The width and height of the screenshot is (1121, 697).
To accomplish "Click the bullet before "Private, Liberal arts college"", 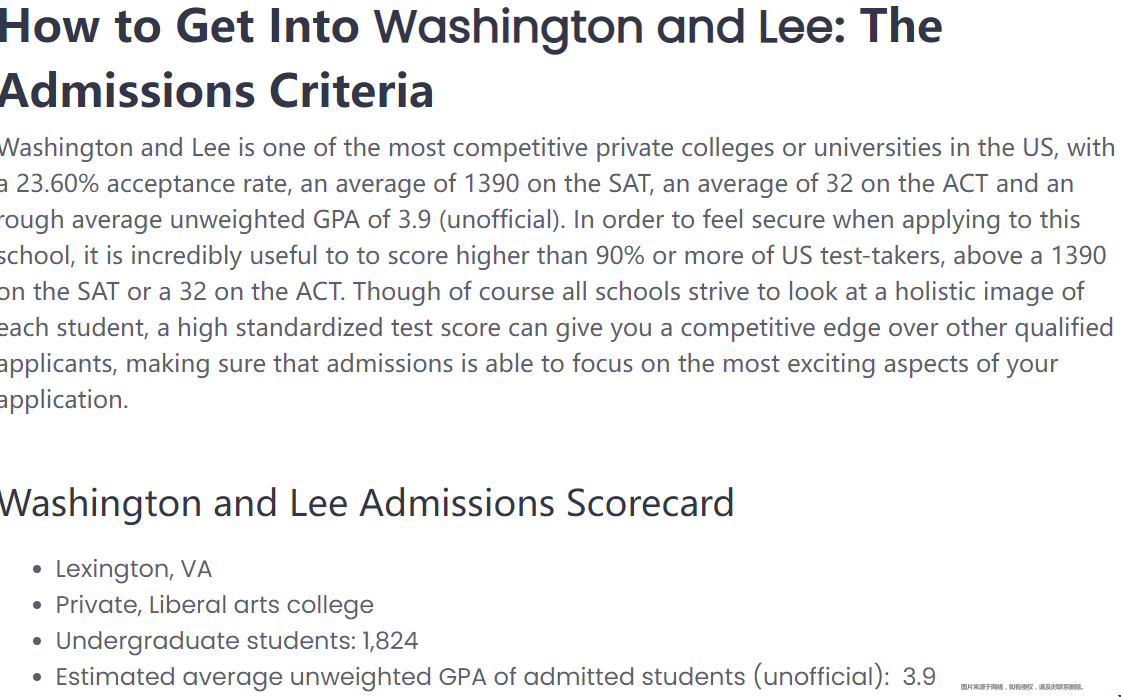I will click(37, 606).
